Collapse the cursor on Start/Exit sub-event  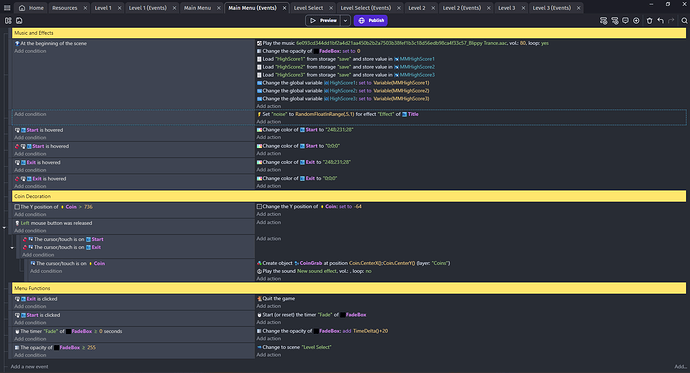pos(12,248)
